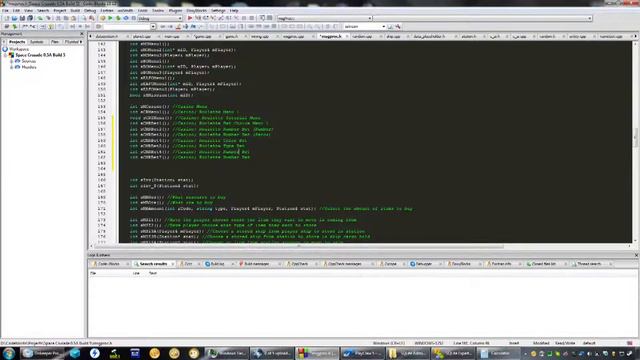This screenshot has height=360, width=640.
Task: Open the Debug menu
Action: (x=90, y=10)
